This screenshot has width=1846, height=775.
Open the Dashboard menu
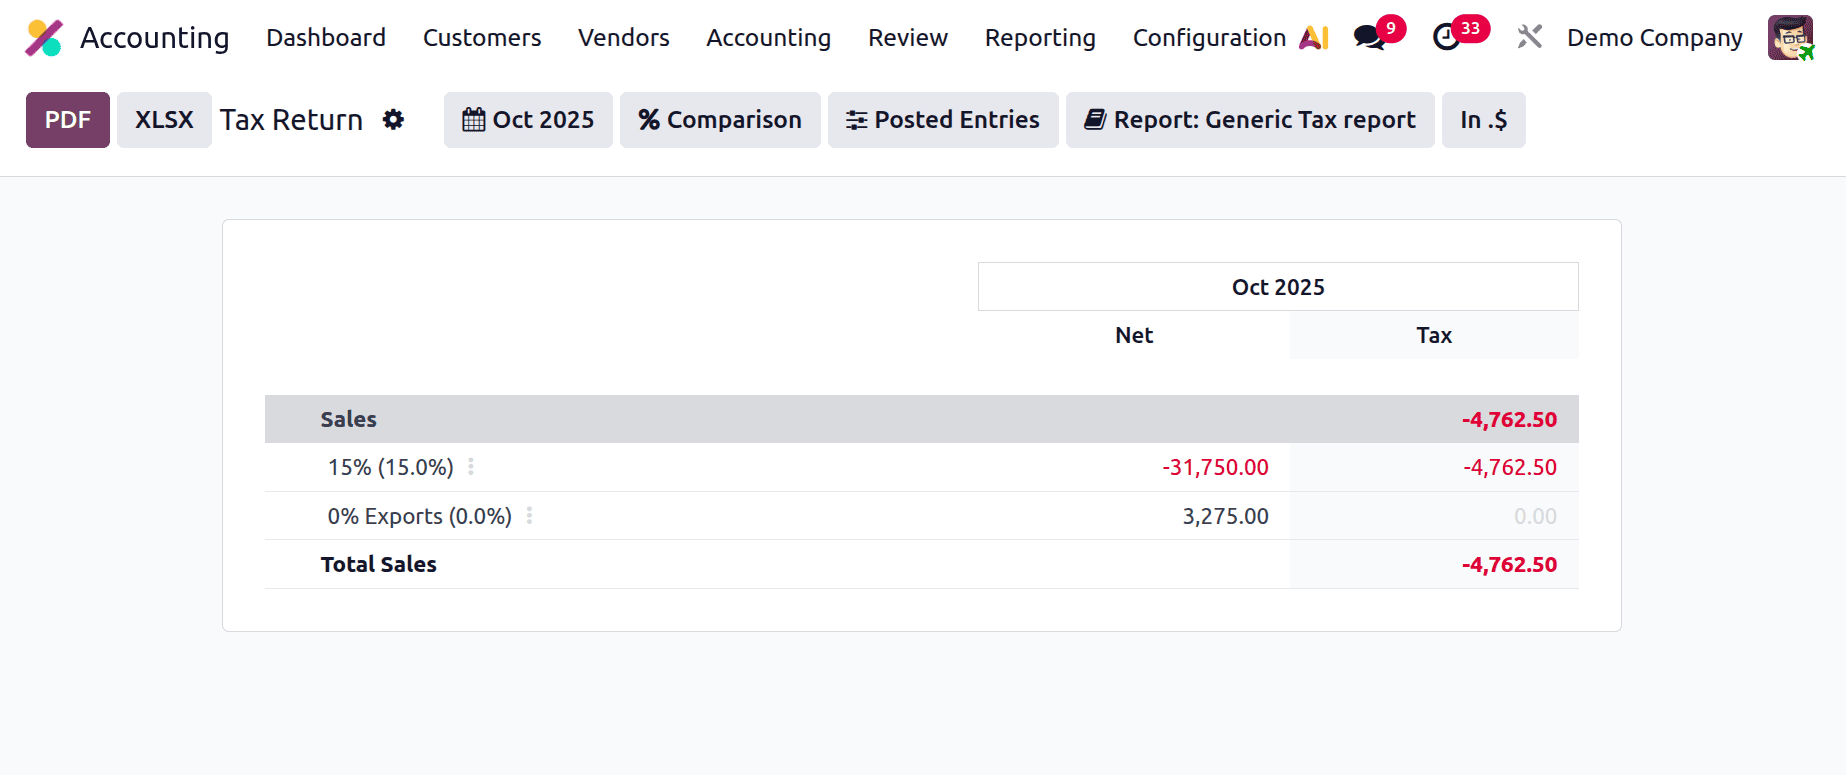(326, 38)
